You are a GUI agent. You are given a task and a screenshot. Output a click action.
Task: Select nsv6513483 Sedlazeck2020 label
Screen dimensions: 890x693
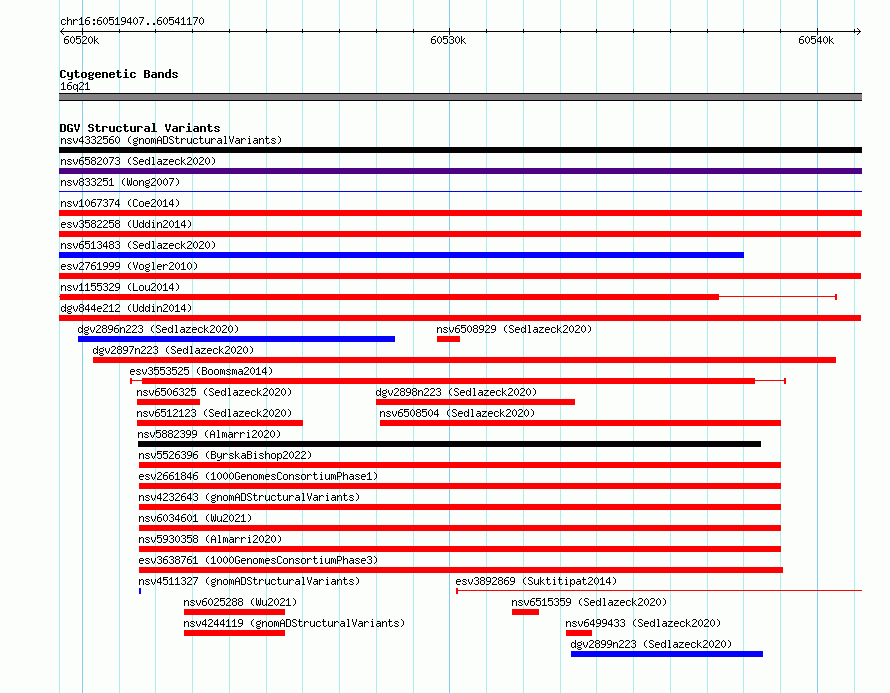[138, 245]
